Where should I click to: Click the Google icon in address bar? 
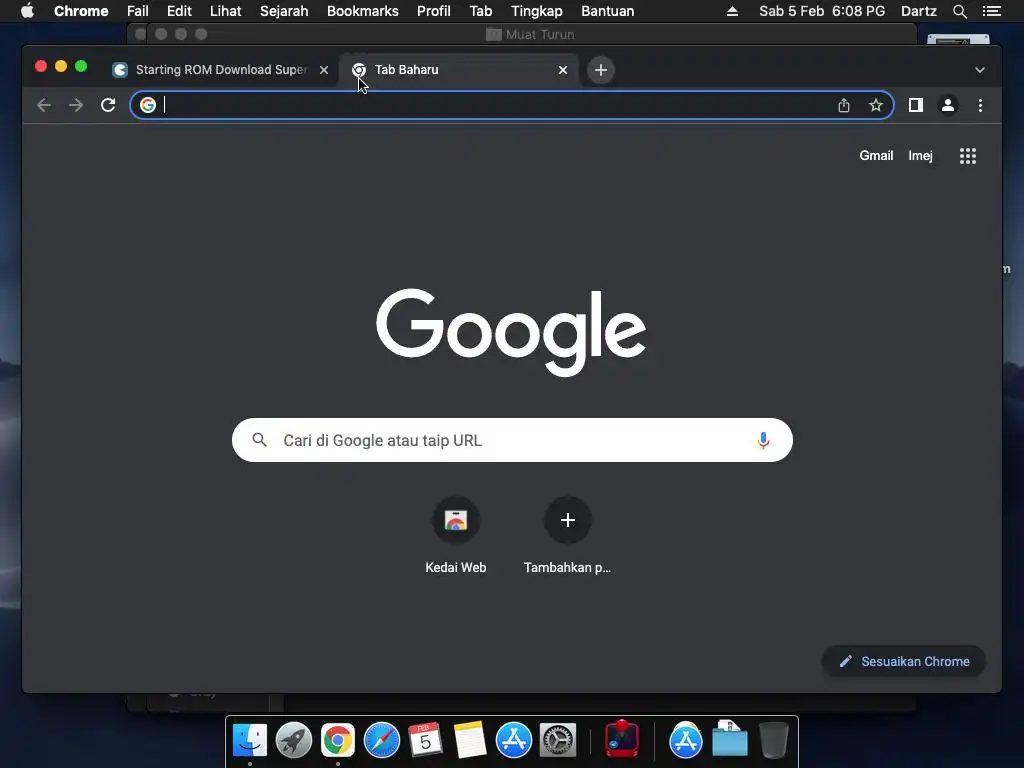click(x=148, y=105)
